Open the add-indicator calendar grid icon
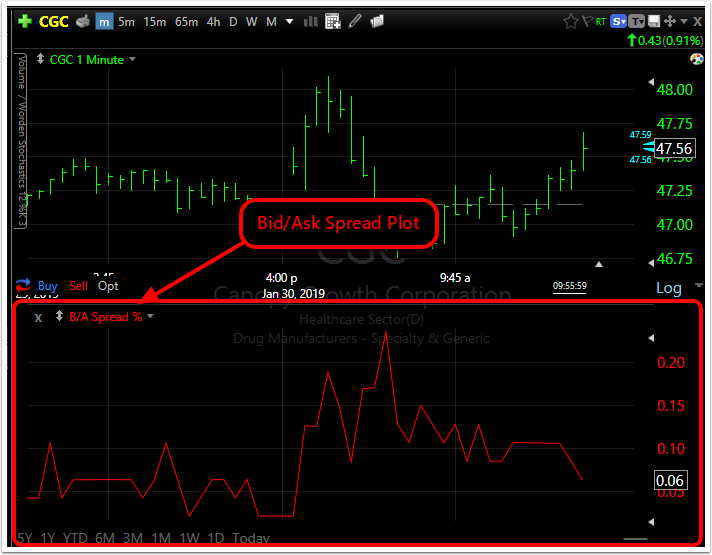712x555 pixels. (x=333, y=21)
